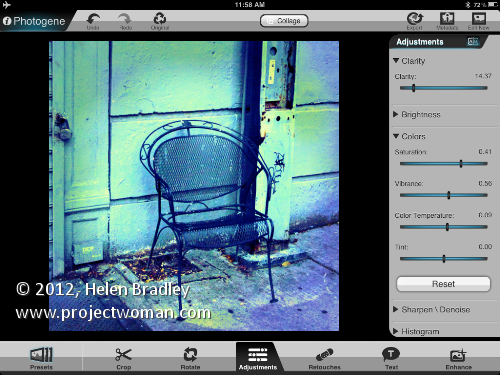Switch to the Adjustments tab
The width and height of the screenshot is (500, 375).
click(258, 357)
